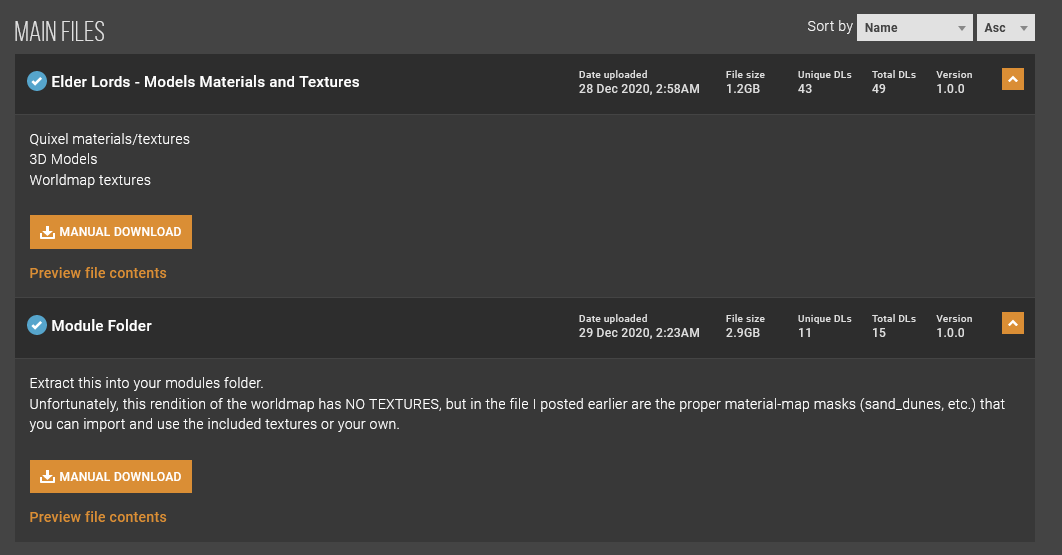Click the Elder Lords version 1.0.0 value
The image size is (1062, 555).
click(950, 89)
